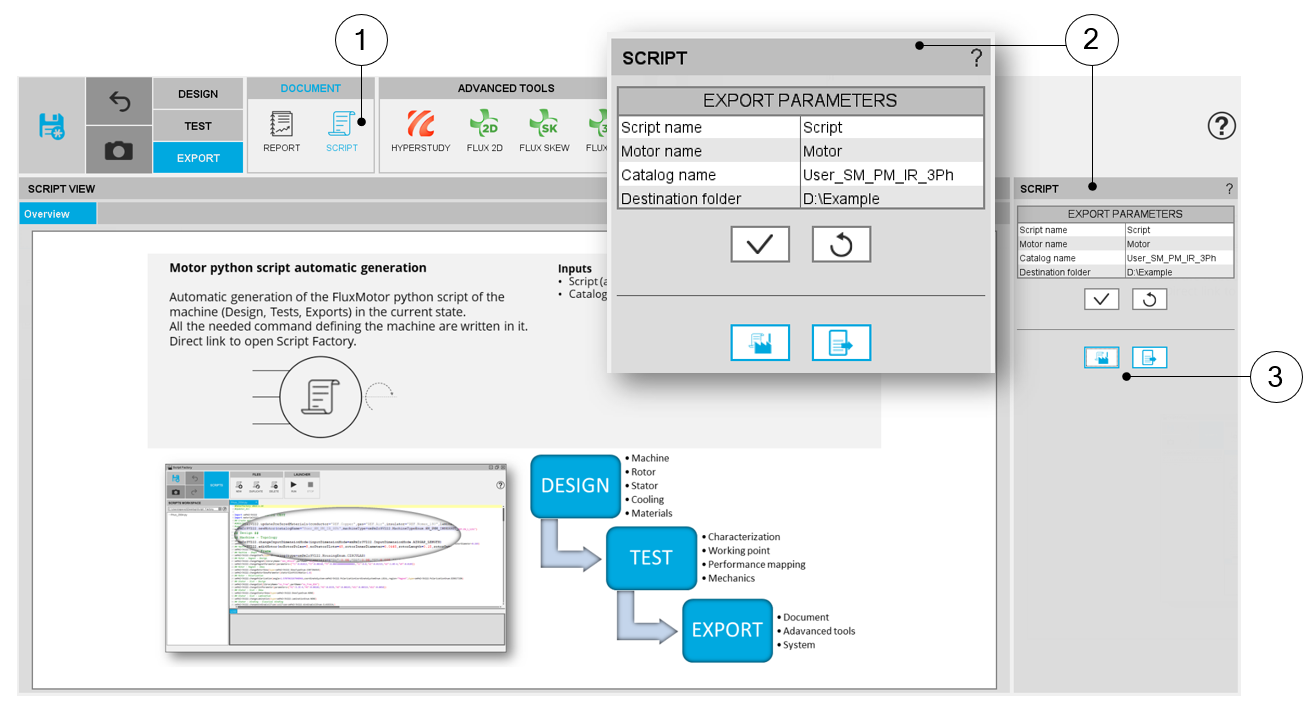The height and width of the screenshot is (718, 1315).
Task: Click the Script Factory screenshot thumbnail
Action: (336, 558)
